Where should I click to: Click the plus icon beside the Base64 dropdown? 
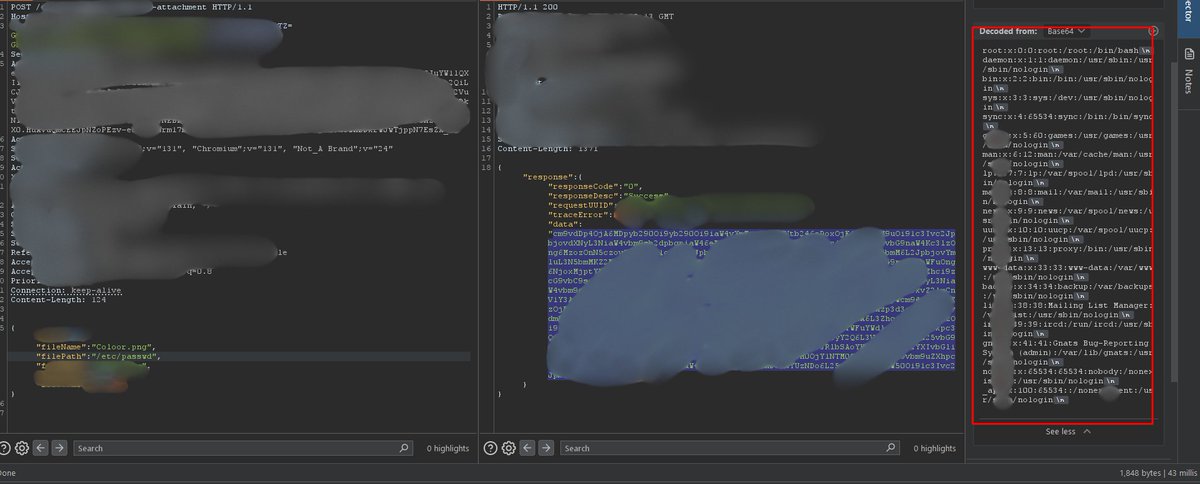click(1154, 32)
